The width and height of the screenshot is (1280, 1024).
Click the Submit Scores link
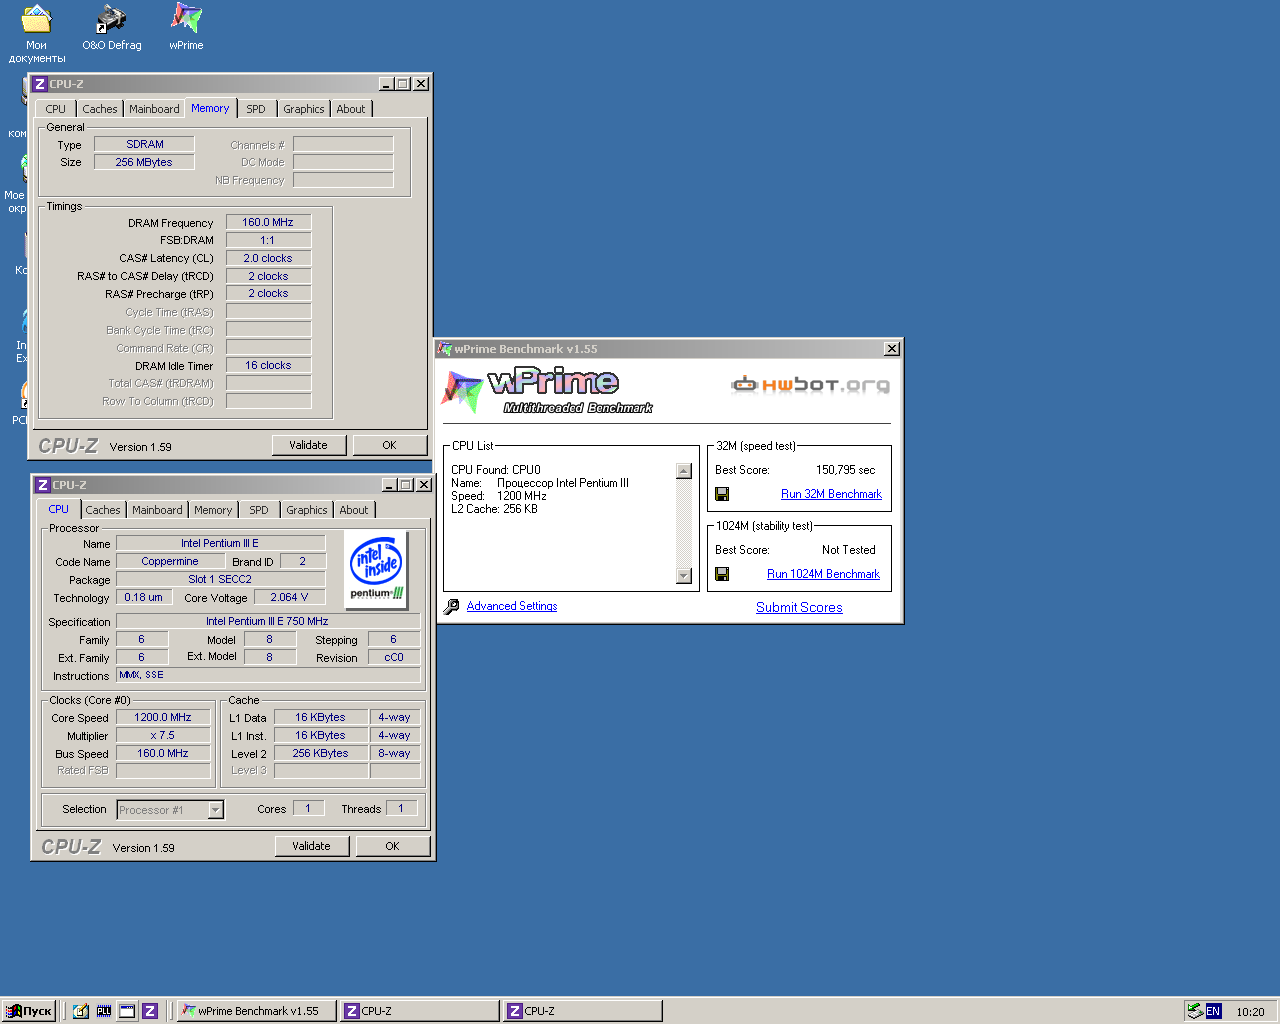[799, 607]
